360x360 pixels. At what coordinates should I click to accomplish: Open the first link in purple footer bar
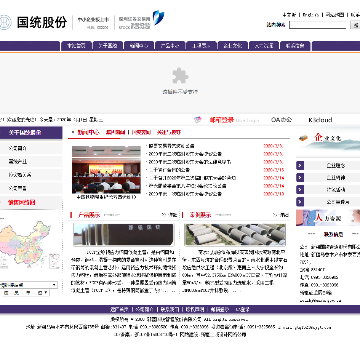point(119,309)
